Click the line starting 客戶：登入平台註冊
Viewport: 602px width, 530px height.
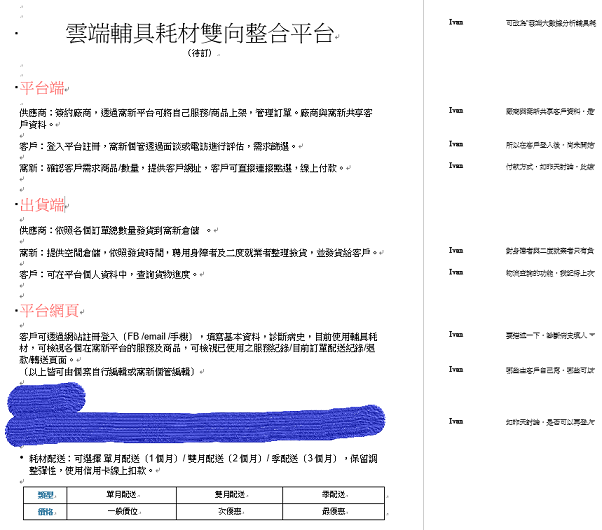pos(158,146)
